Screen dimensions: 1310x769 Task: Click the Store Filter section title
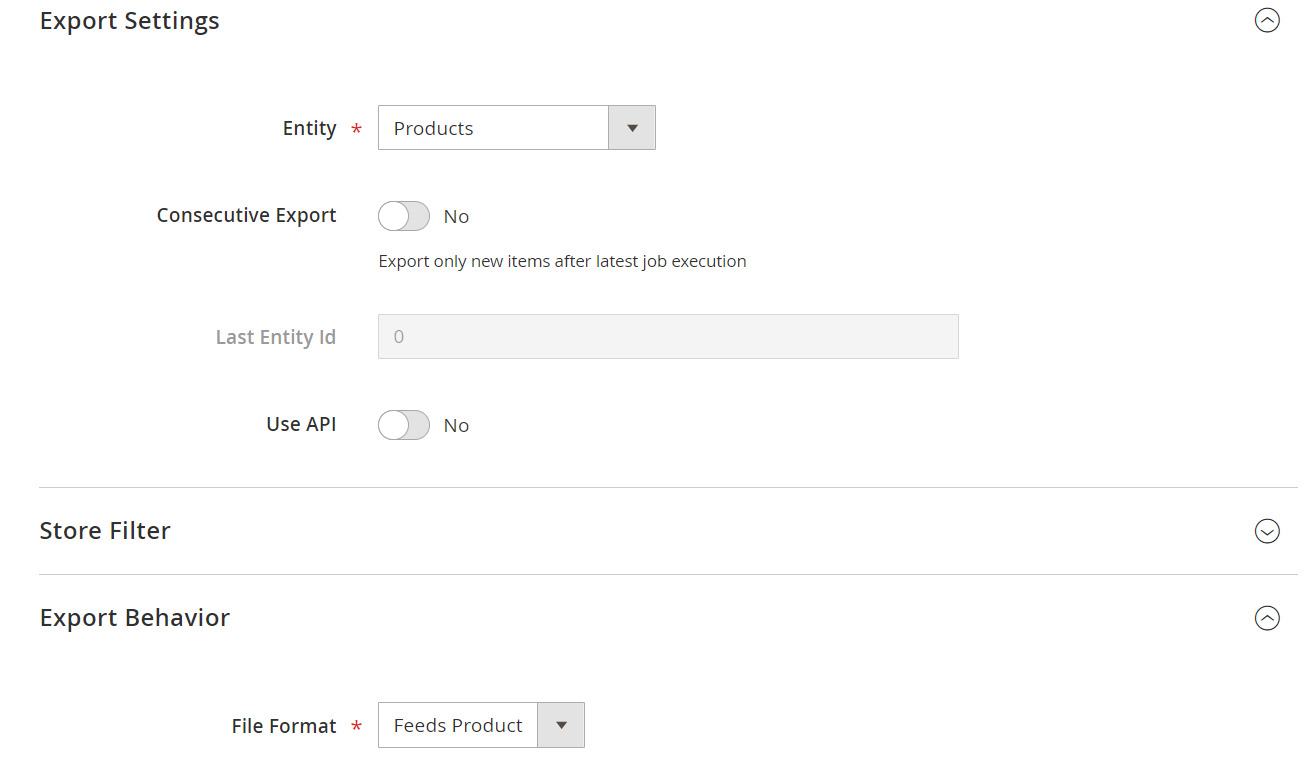(105, 531)
